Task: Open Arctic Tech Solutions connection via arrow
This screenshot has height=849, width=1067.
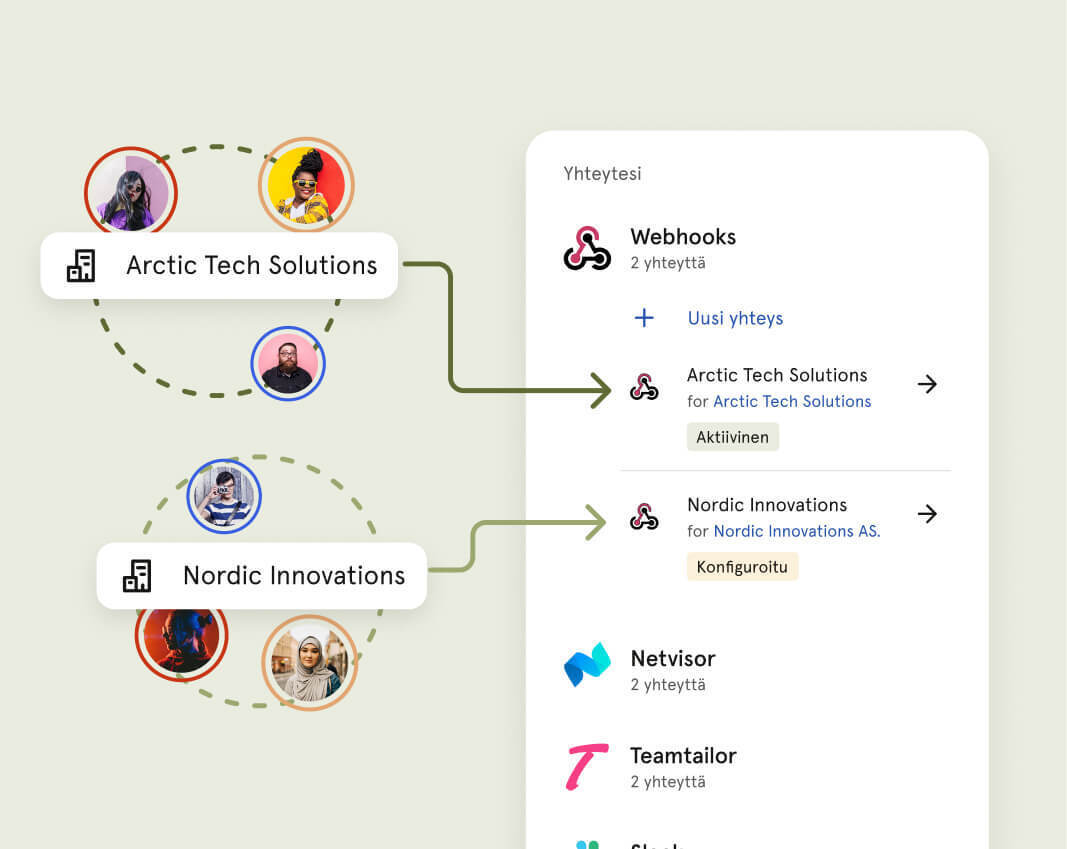Action: coord(927,384)
